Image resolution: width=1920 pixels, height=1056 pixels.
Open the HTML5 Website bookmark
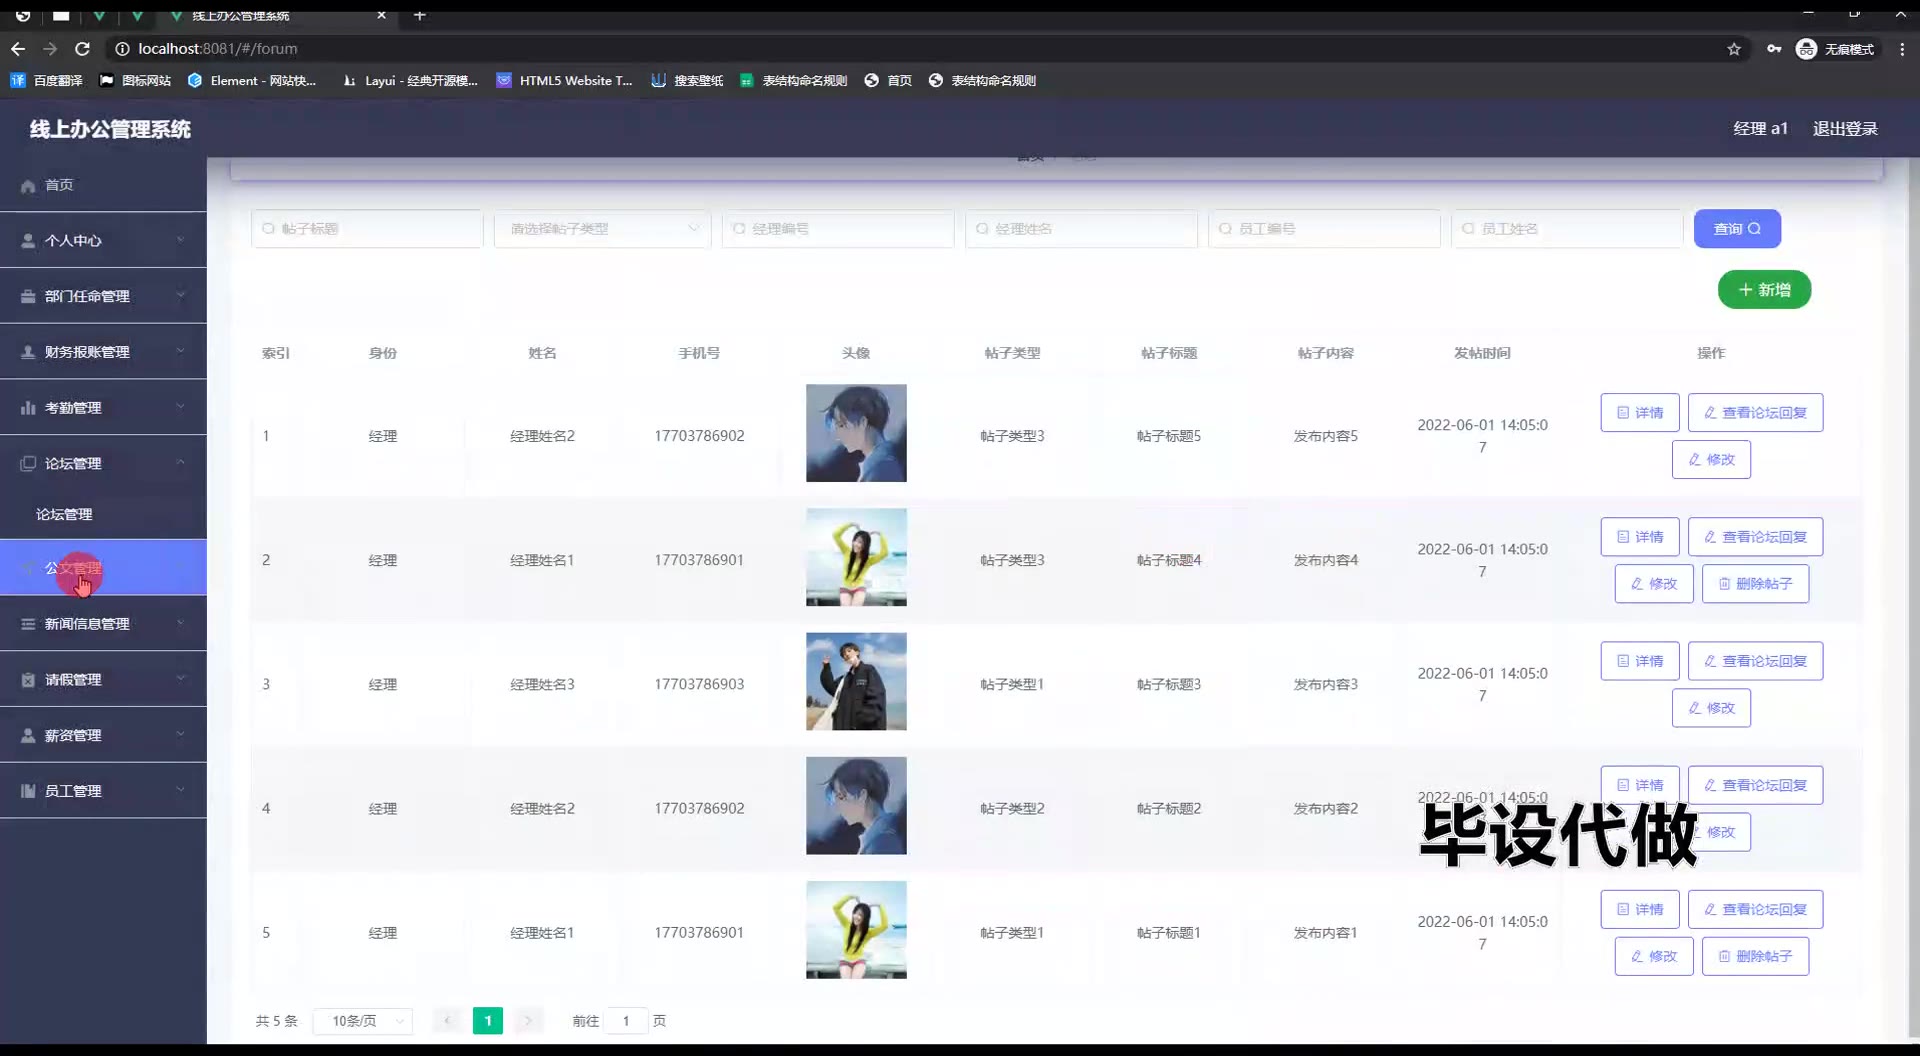coord(565,80)
